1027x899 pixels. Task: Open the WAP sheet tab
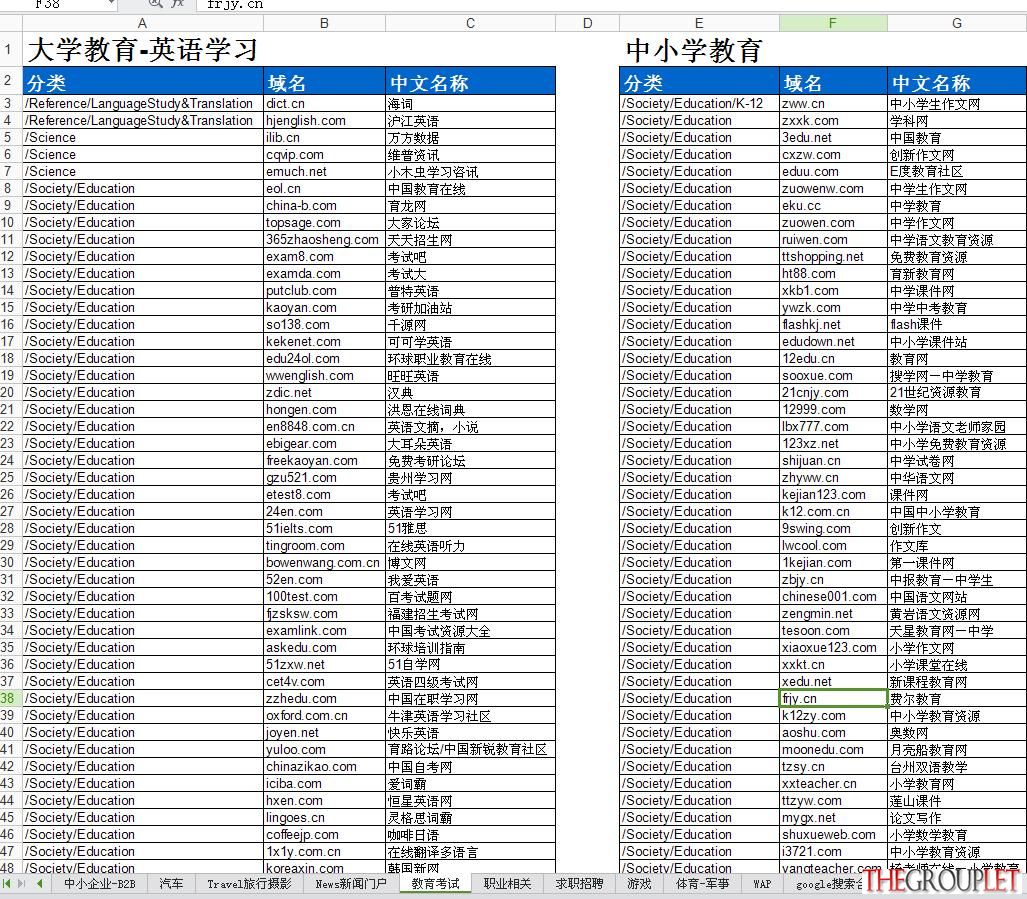[762, 884]
